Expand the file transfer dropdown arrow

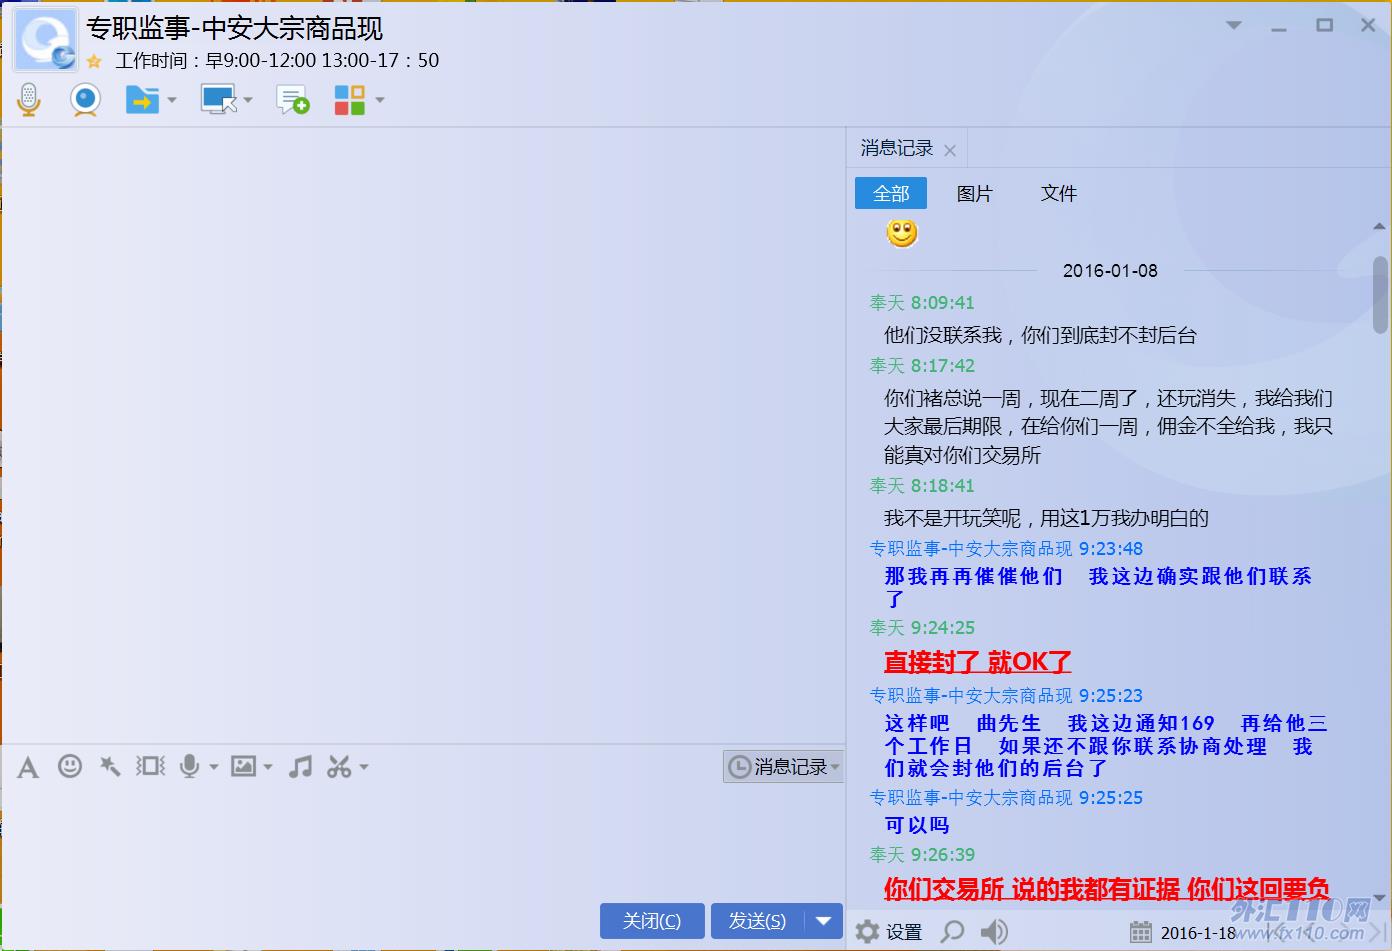[172, 100]
